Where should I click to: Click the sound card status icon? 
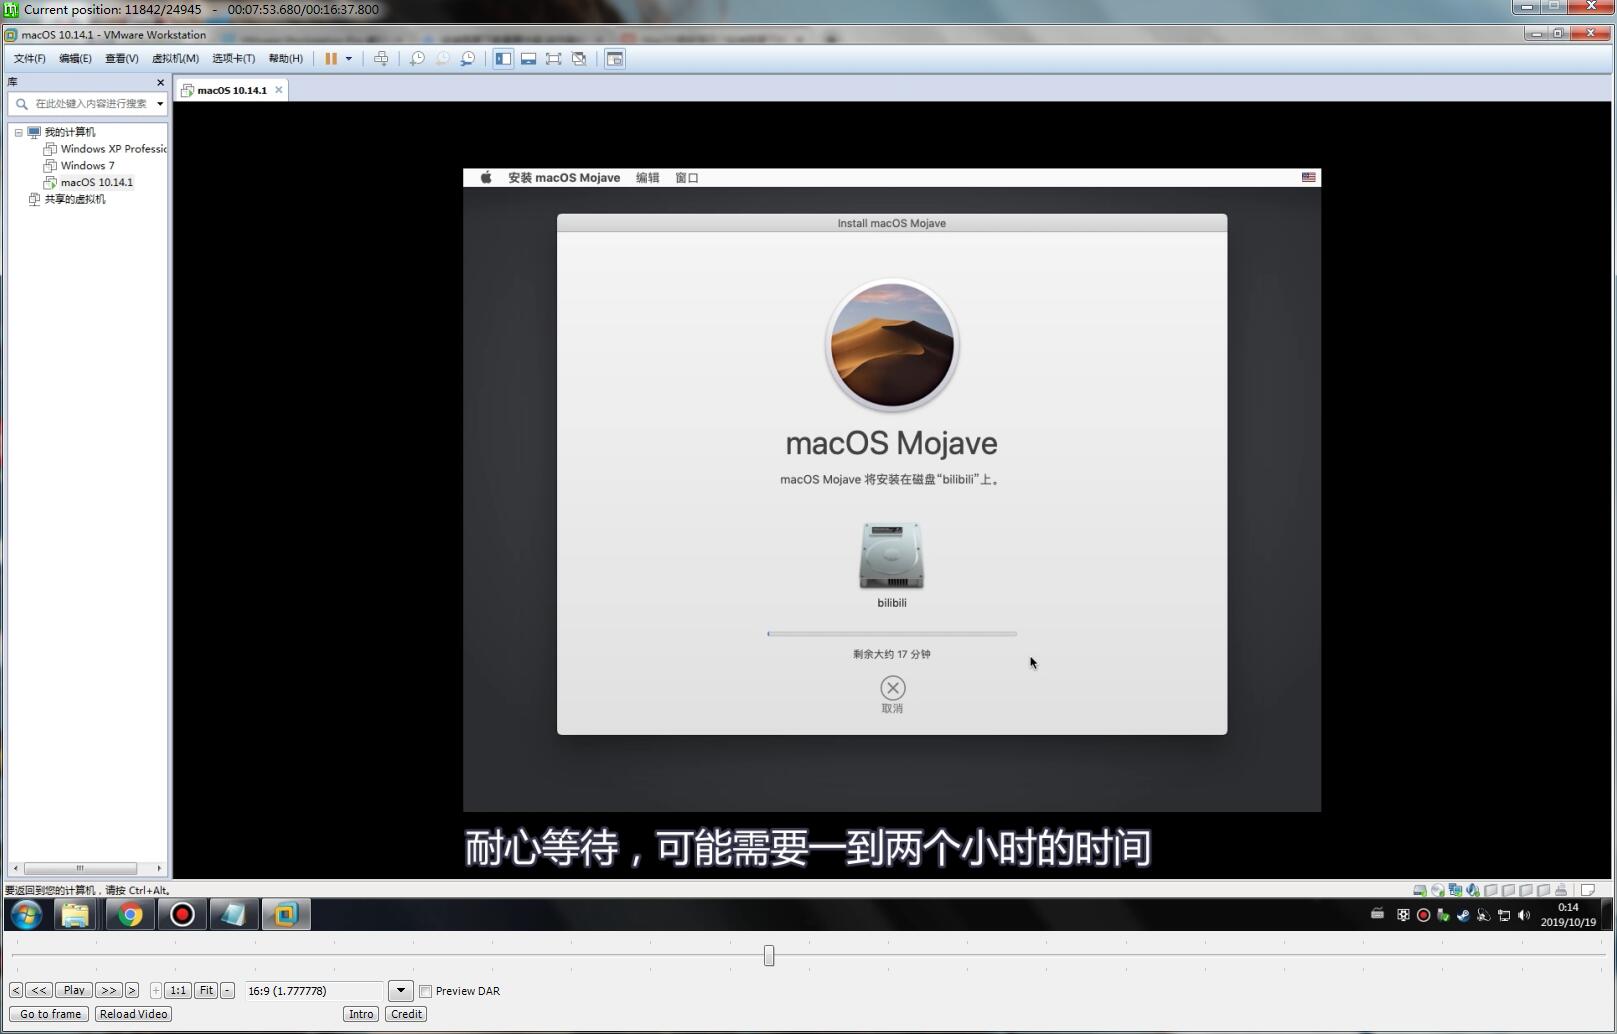[1473, 890]
